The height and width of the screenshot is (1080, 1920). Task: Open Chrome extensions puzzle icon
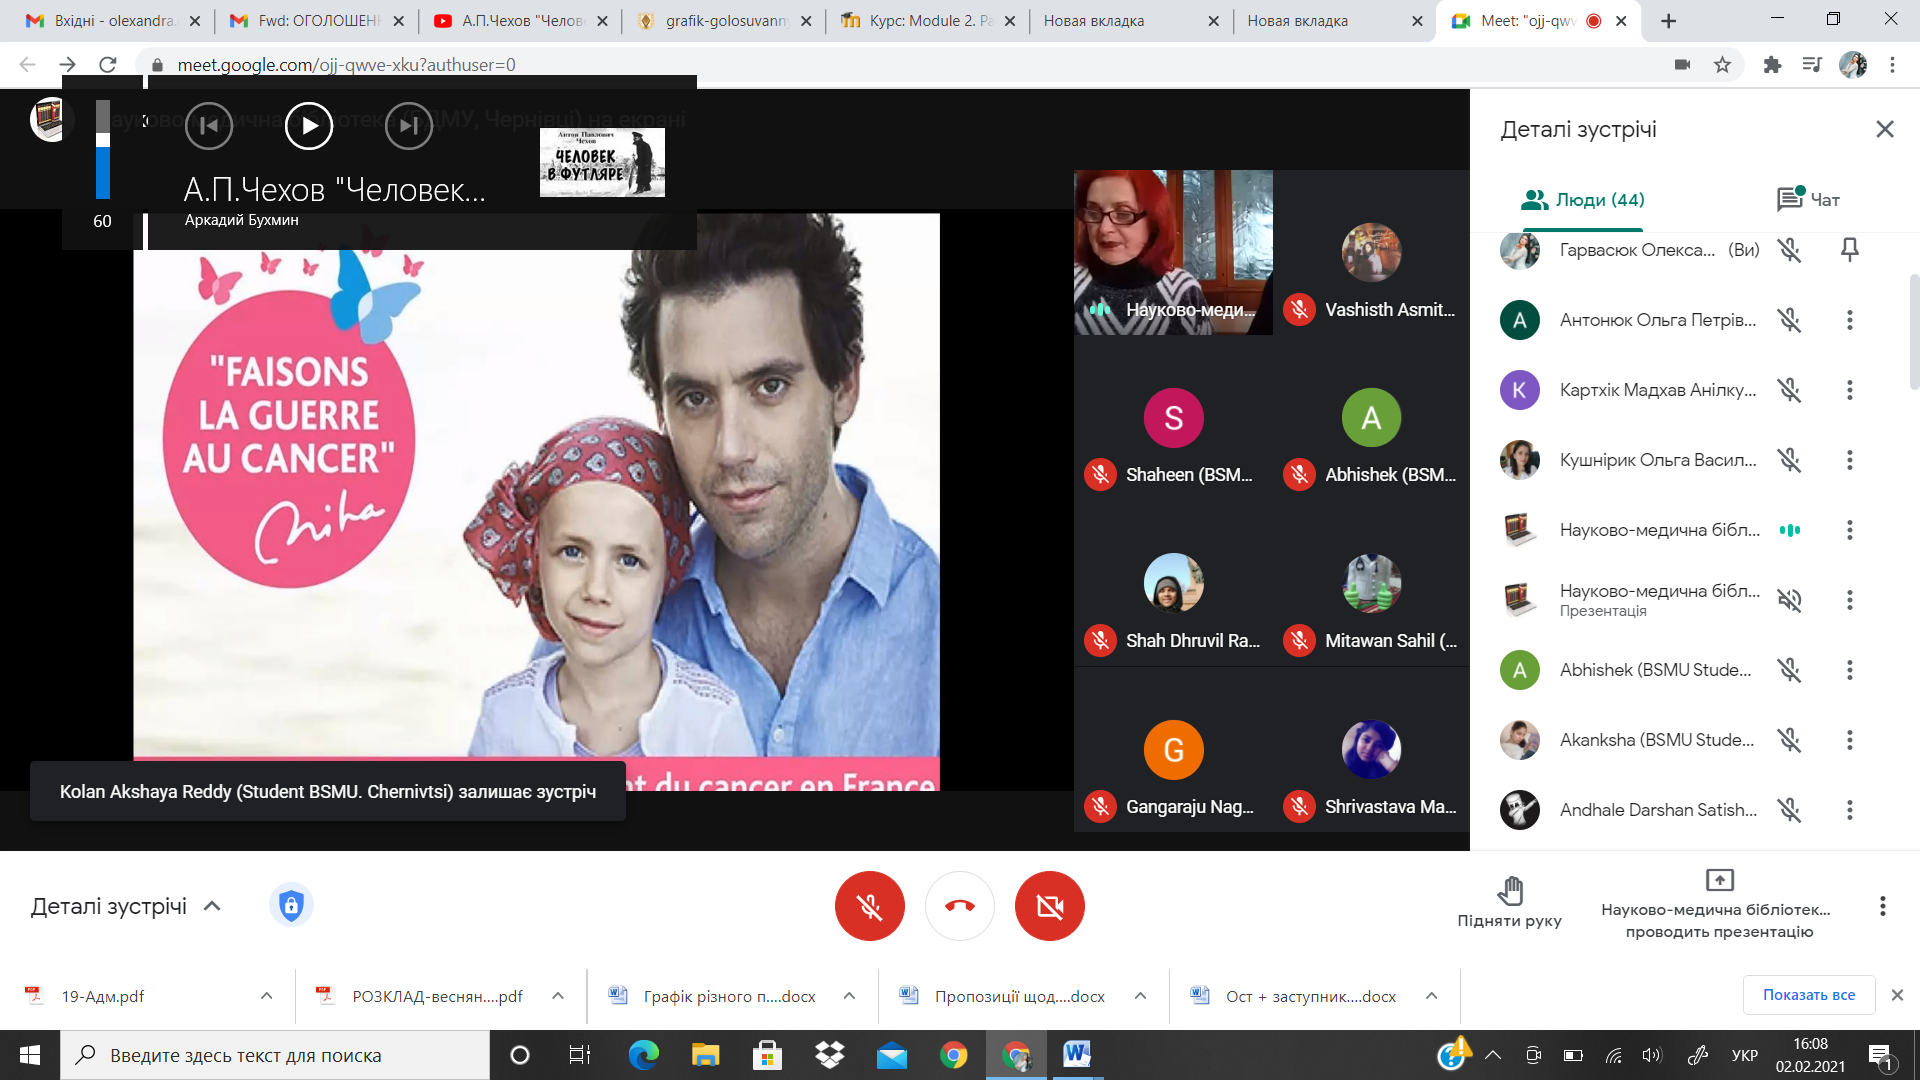pyautogui.click(x=1772, y=65)
